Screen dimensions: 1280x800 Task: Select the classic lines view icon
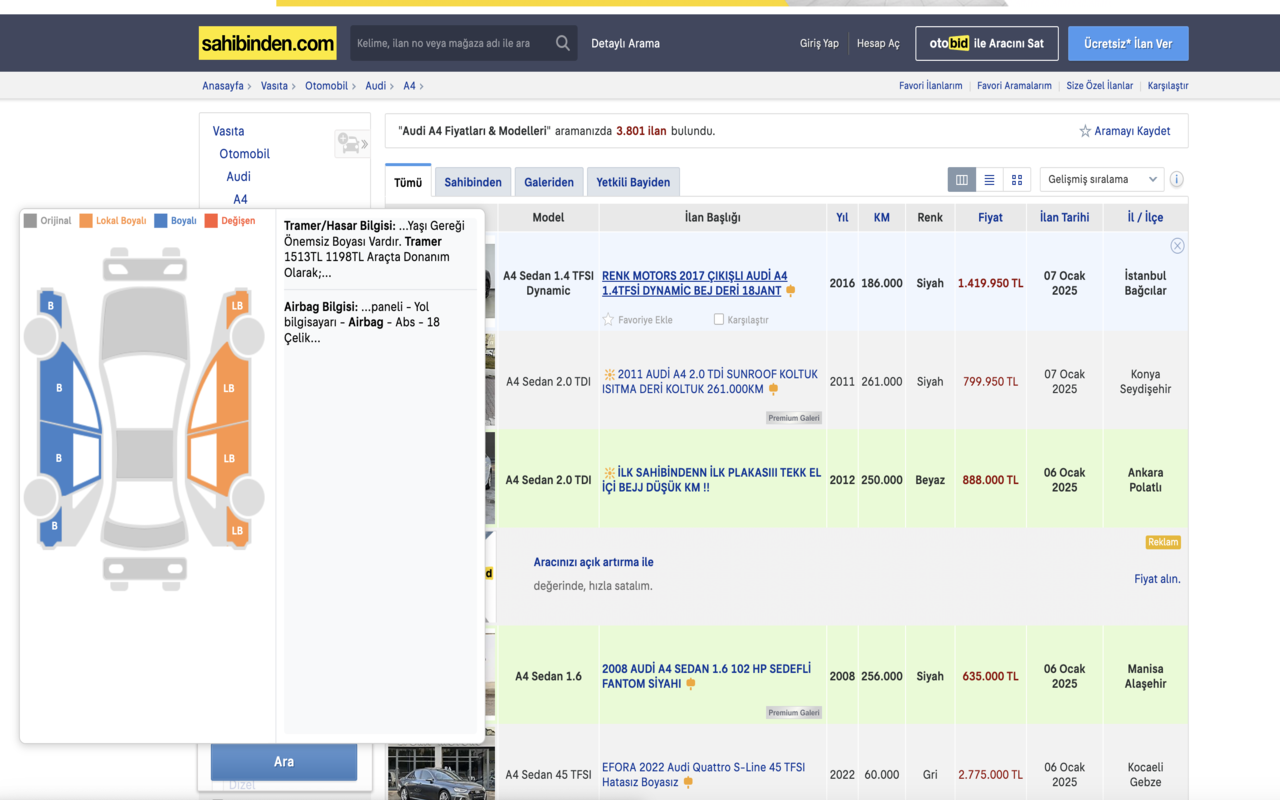pos(989,180)
